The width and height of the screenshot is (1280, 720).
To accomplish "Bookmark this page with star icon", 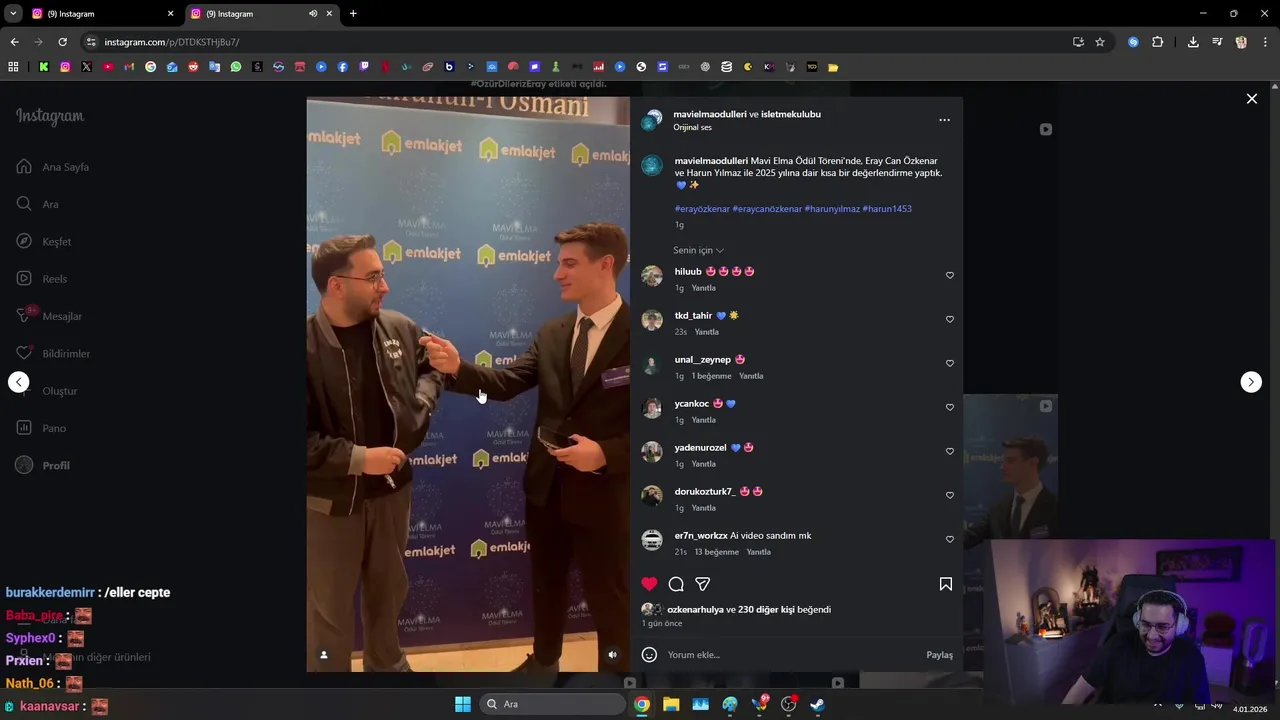I will point(1100,42).
